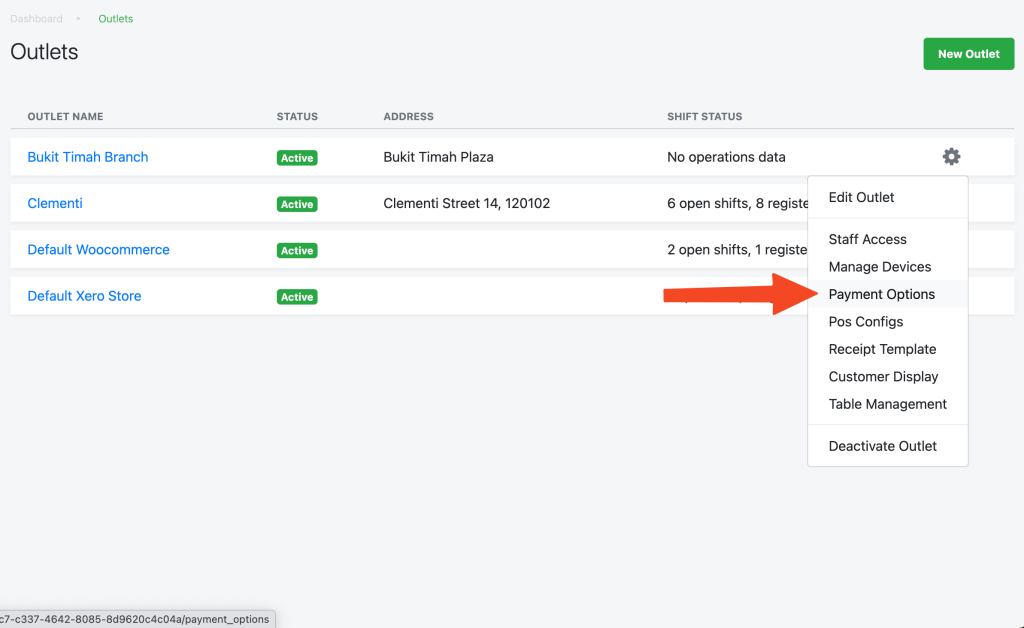
Task: Open Payment Options menu entry
Action: (881, 294)
